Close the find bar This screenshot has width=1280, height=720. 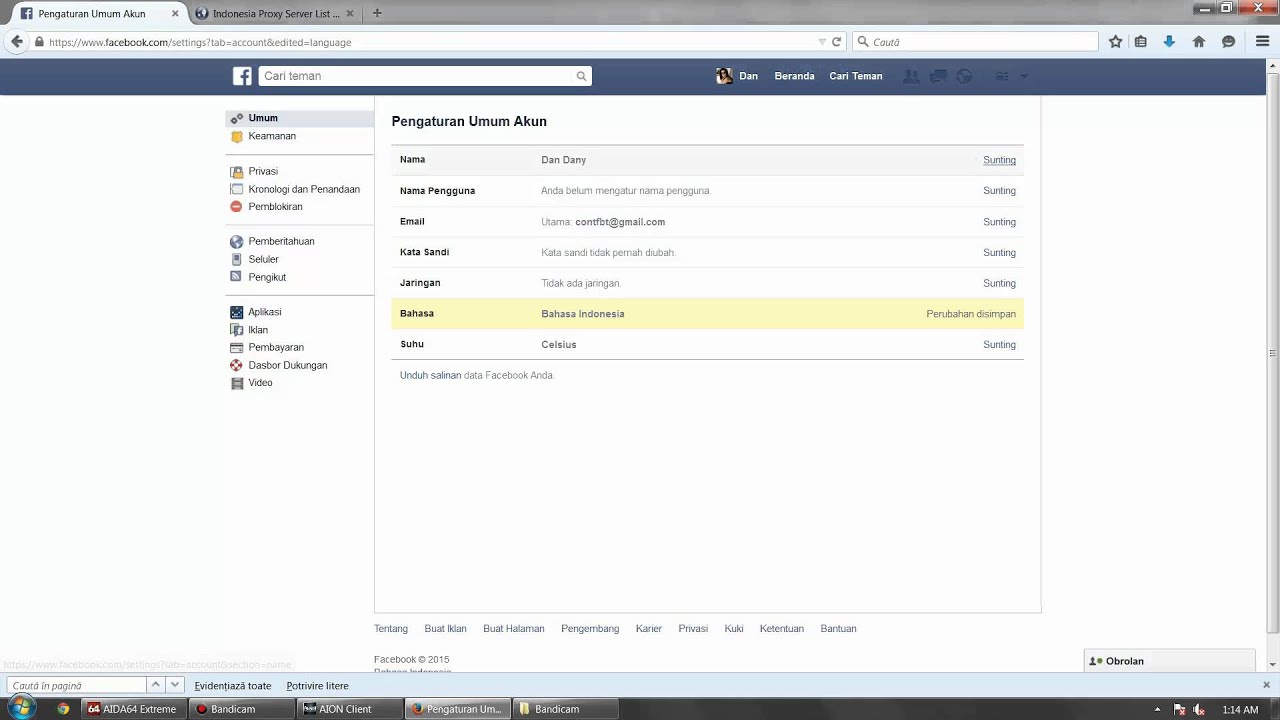click(1266, 685)
